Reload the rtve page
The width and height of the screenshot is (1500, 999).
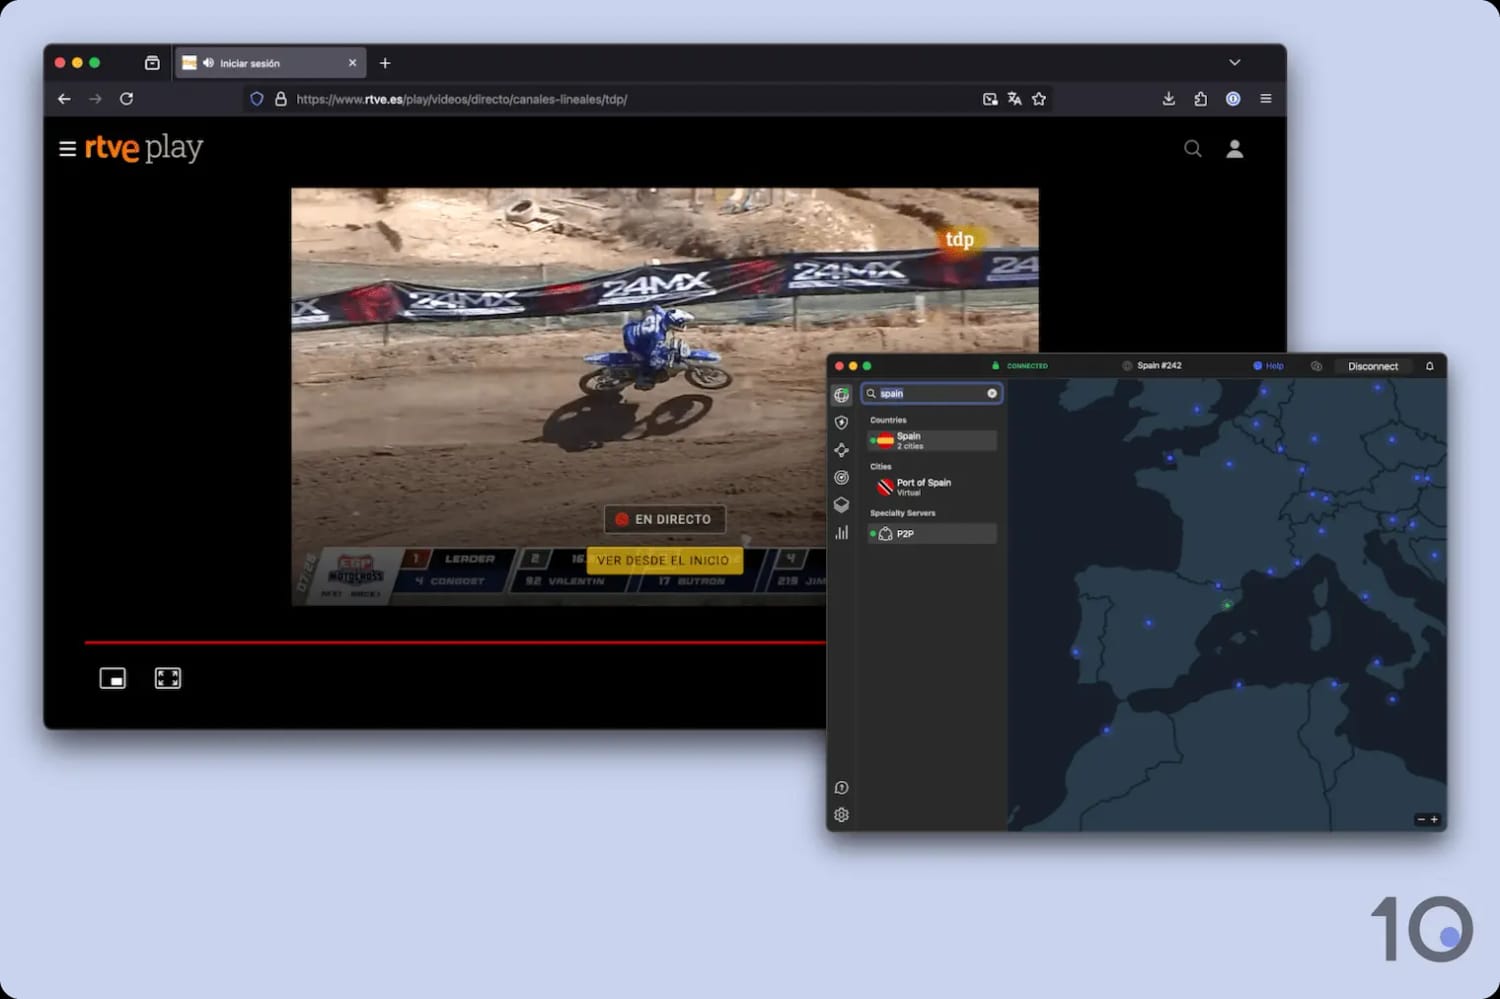tap(126, 99)
